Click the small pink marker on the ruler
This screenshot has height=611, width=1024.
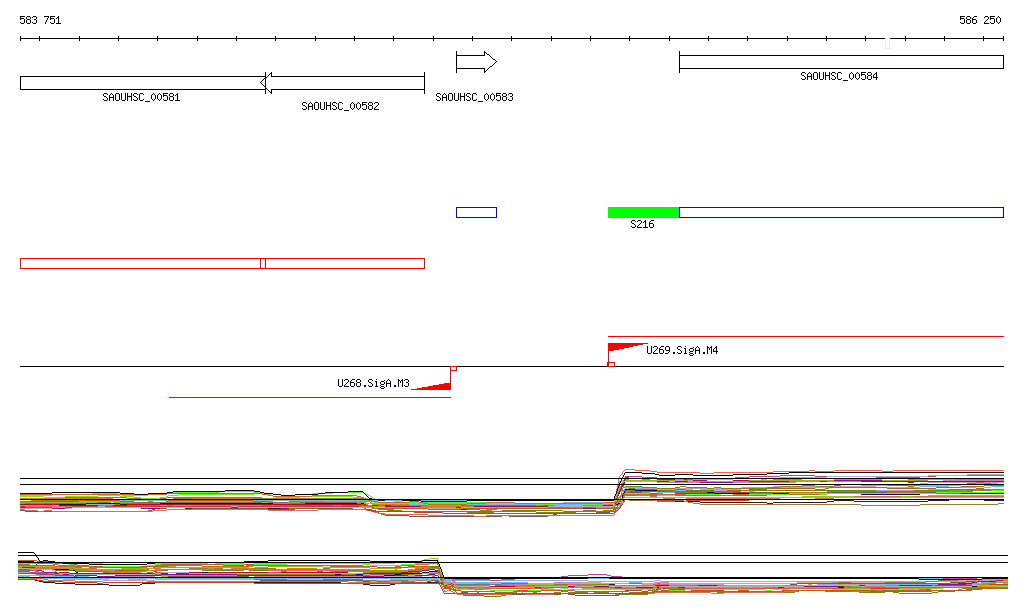coord(887,43)
